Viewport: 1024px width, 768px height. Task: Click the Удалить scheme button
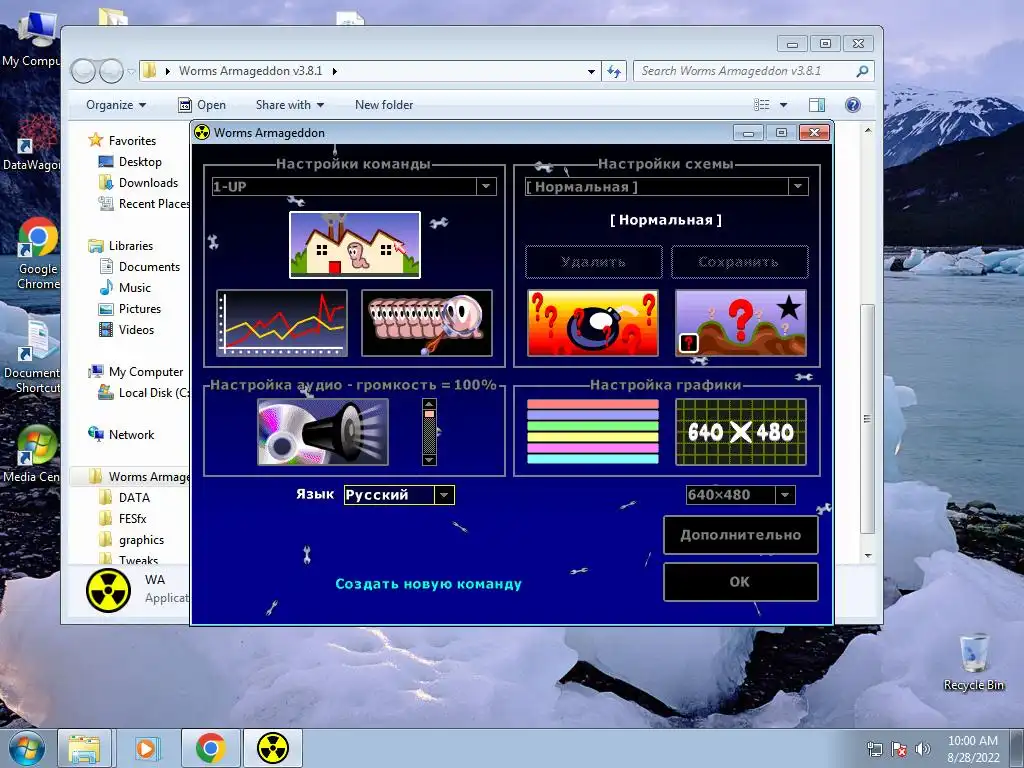[x=594, y=262]
